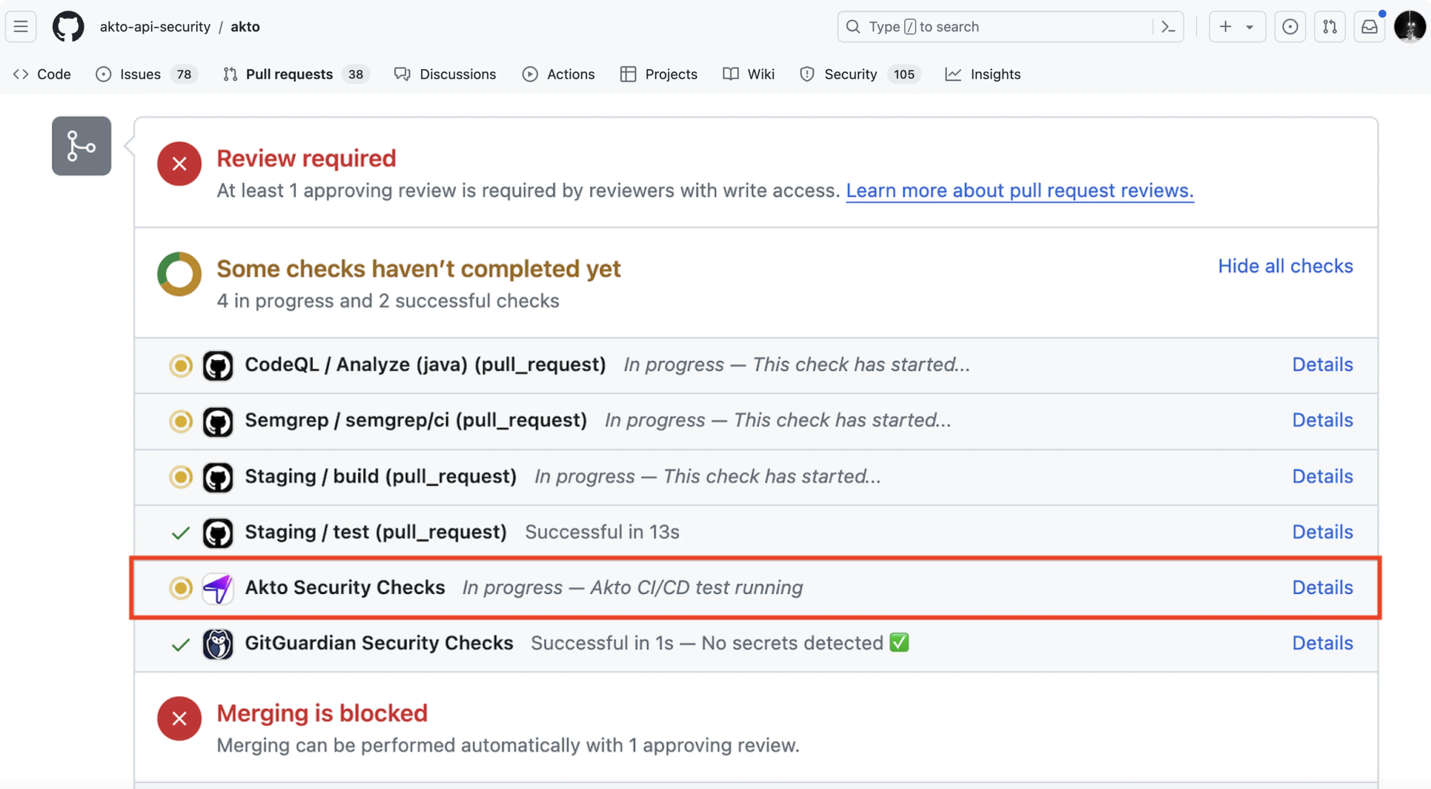Open the akto repository link

click(x=245, y=27)
